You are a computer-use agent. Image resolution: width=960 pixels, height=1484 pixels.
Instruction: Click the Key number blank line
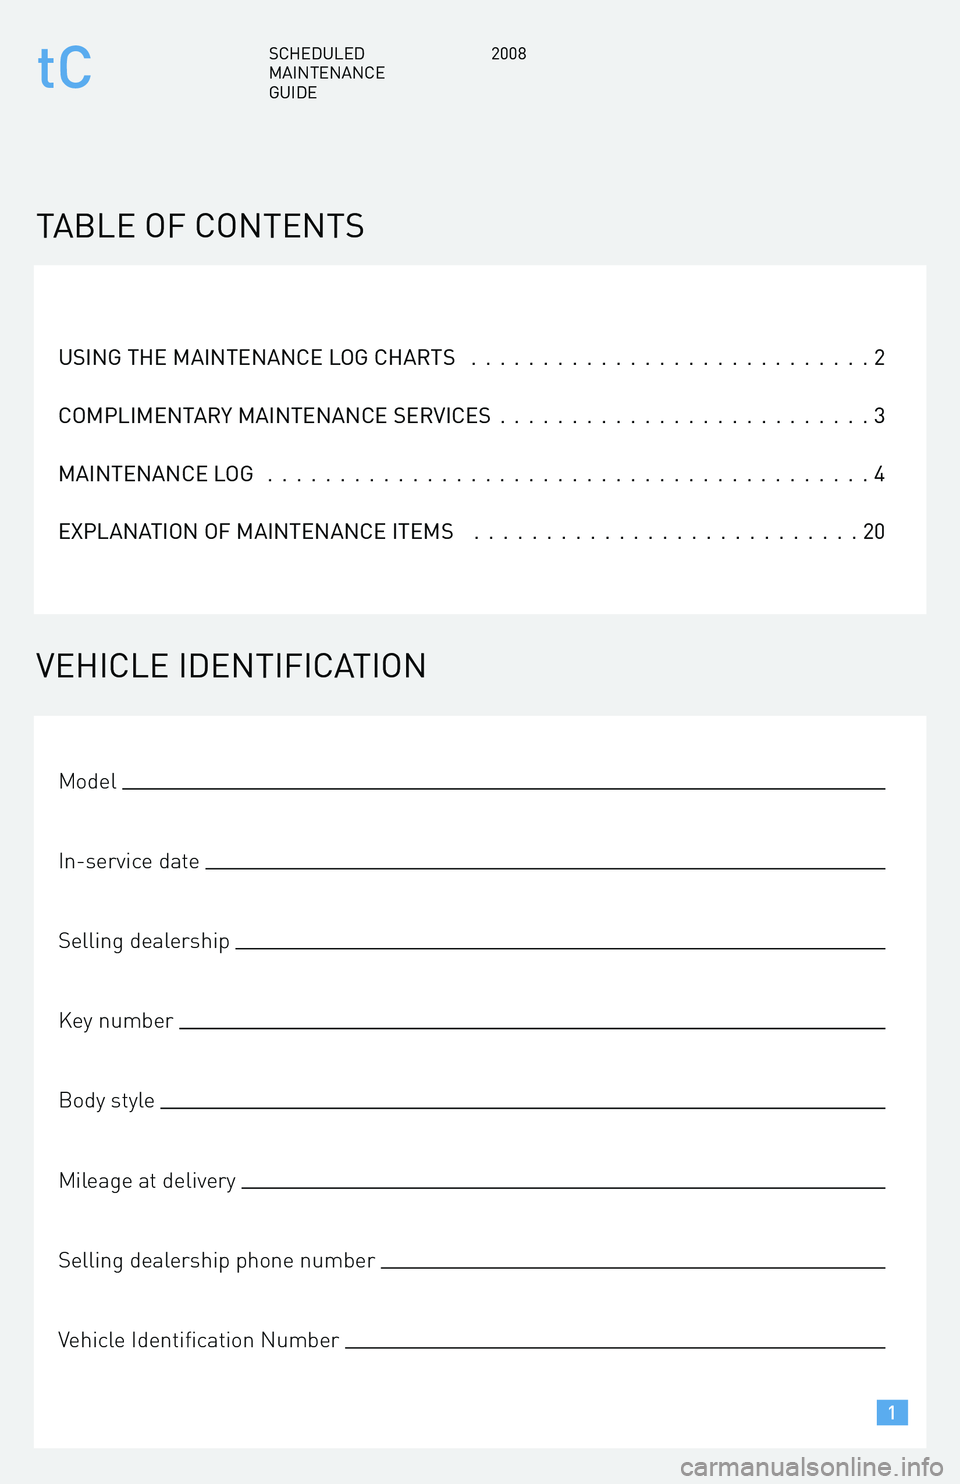coord(533,1027)
